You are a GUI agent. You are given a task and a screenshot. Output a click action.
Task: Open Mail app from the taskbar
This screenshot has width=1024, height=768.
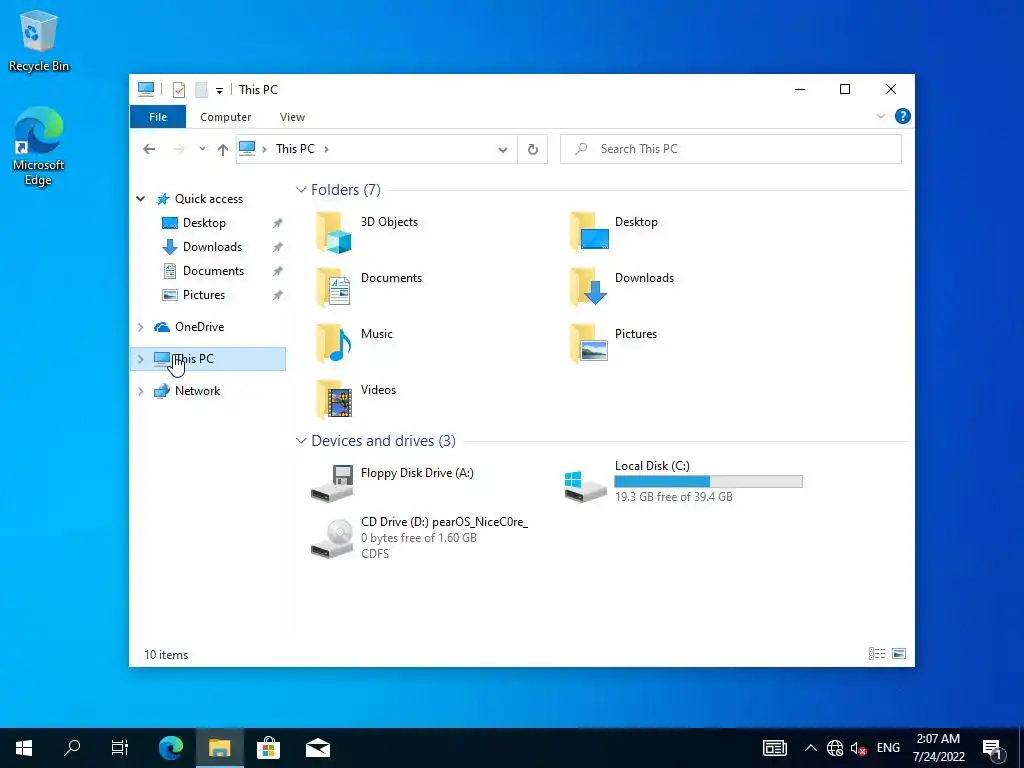coord(318,748)
